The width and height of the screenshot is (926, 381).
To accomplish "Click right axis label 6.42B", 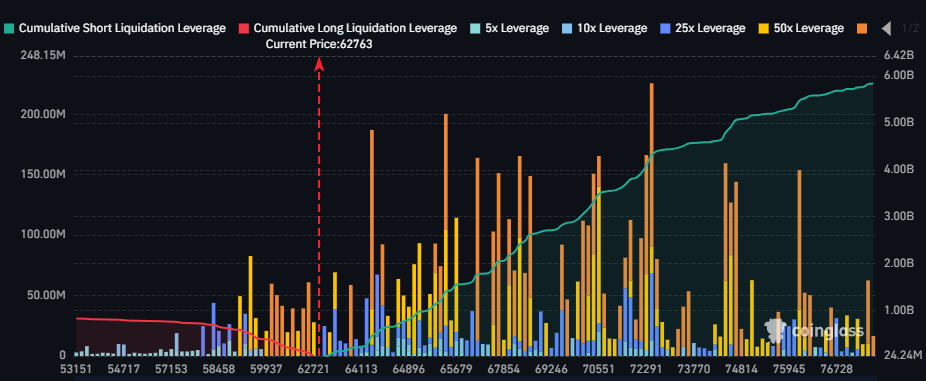I will 899,56.
